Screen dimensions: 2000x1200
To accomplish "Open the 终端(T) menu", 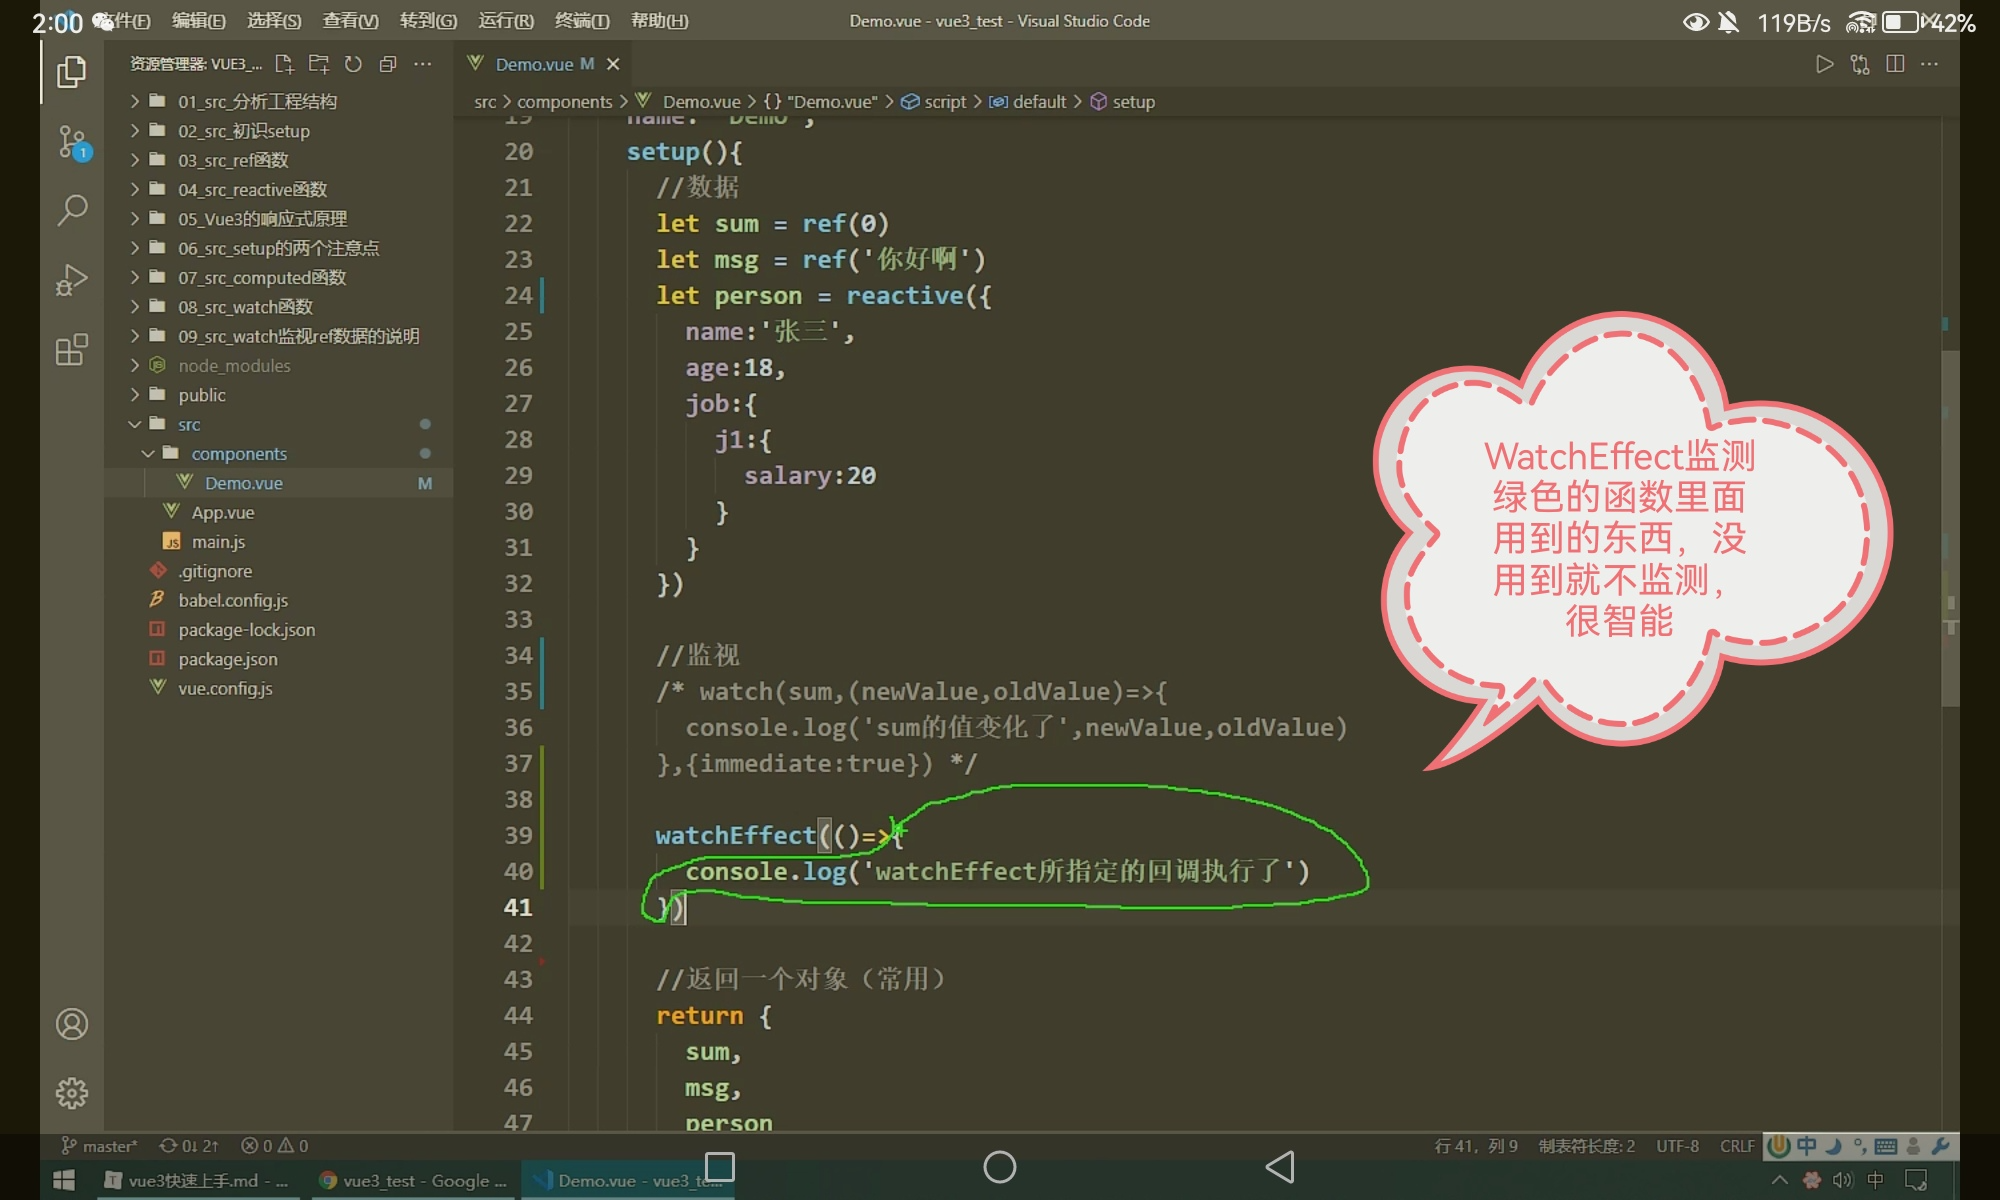I will pyautogui.click(x=582, y=21).
